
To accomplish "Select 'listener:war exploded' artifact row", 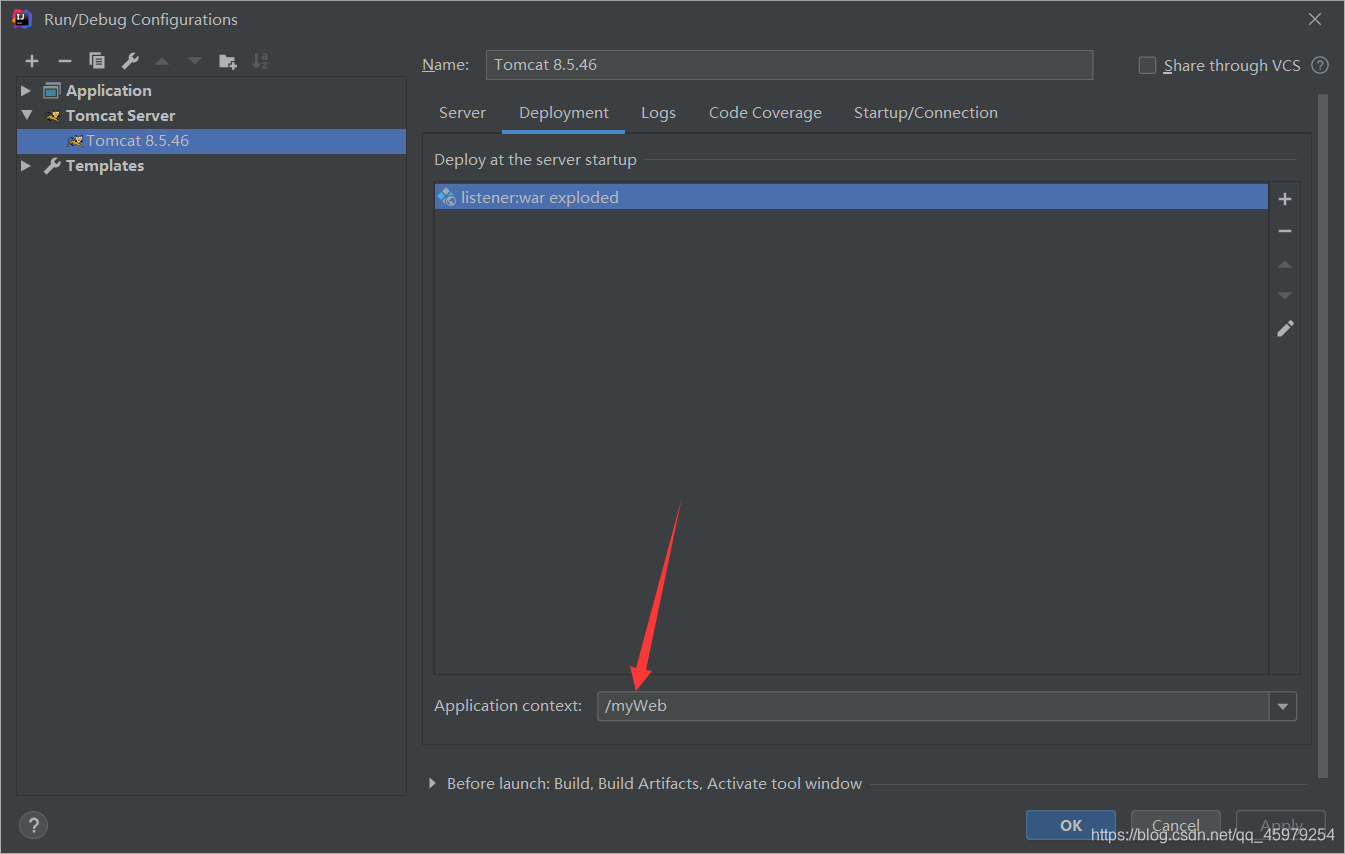I will pos(851,197).
